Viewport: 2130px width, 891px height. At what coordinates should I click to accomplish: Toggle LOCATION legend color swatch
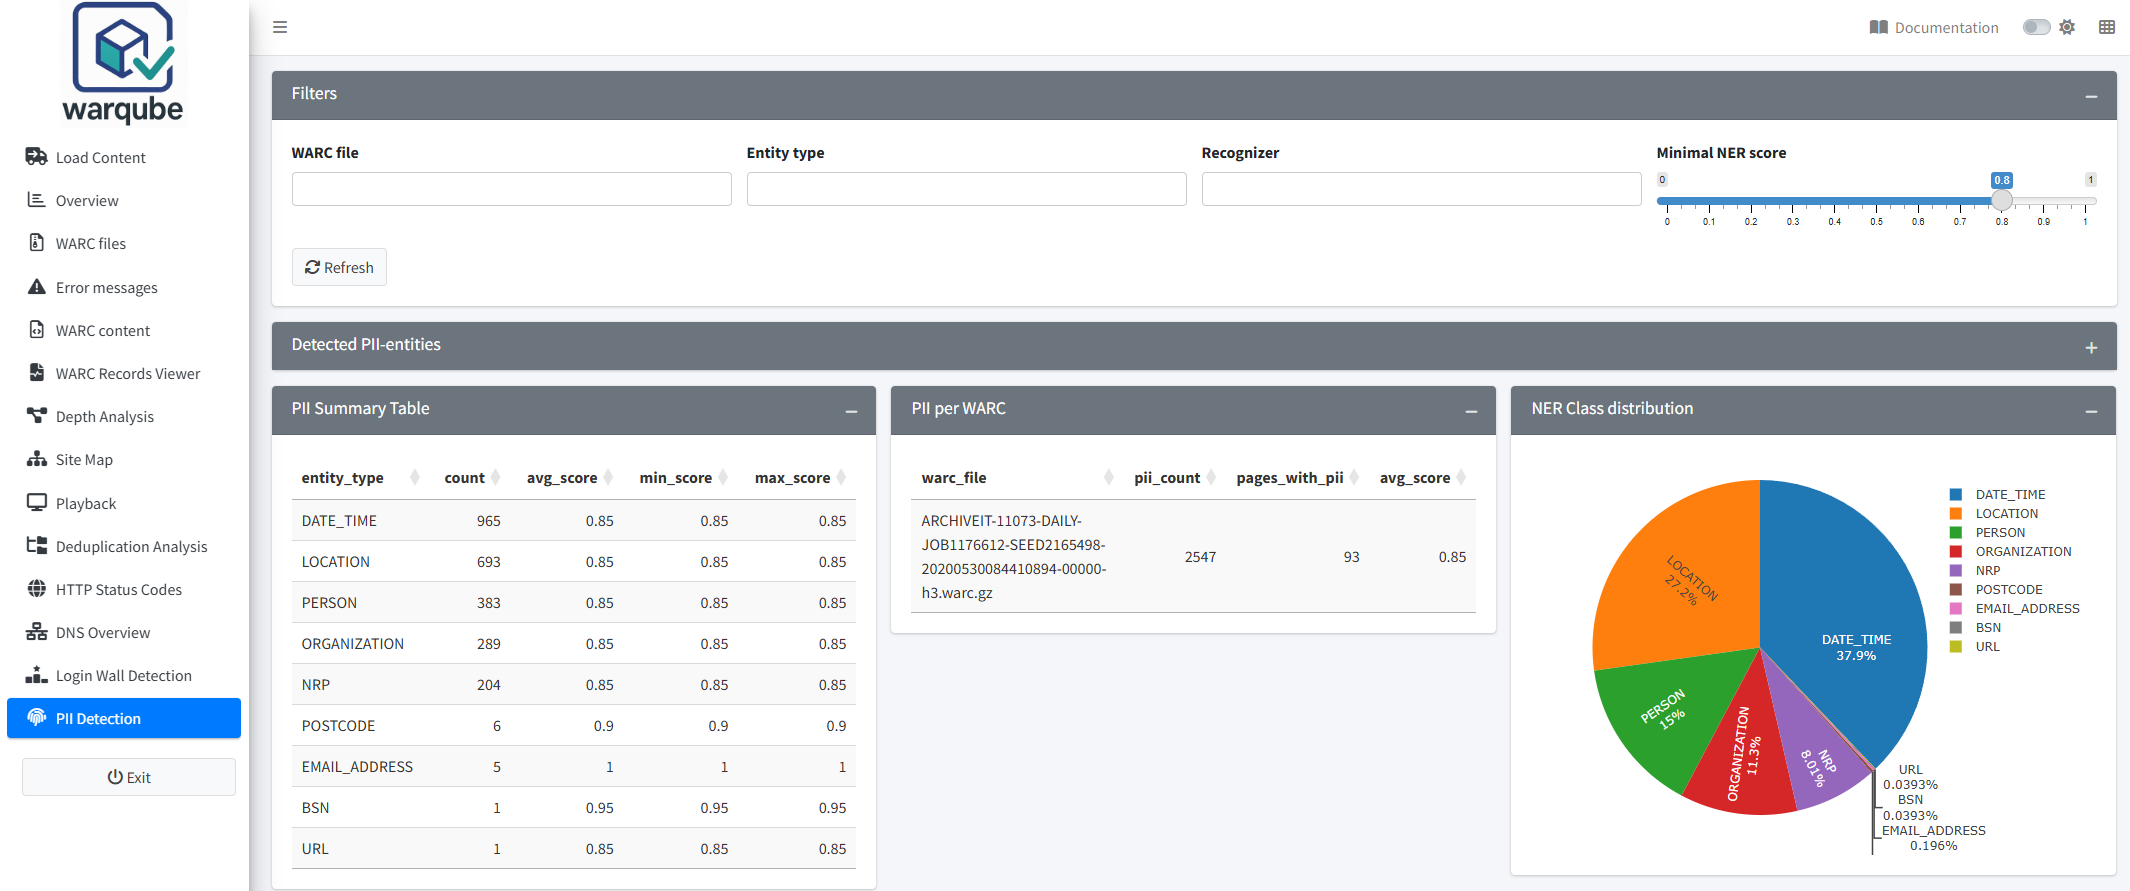pos(1956,514)
